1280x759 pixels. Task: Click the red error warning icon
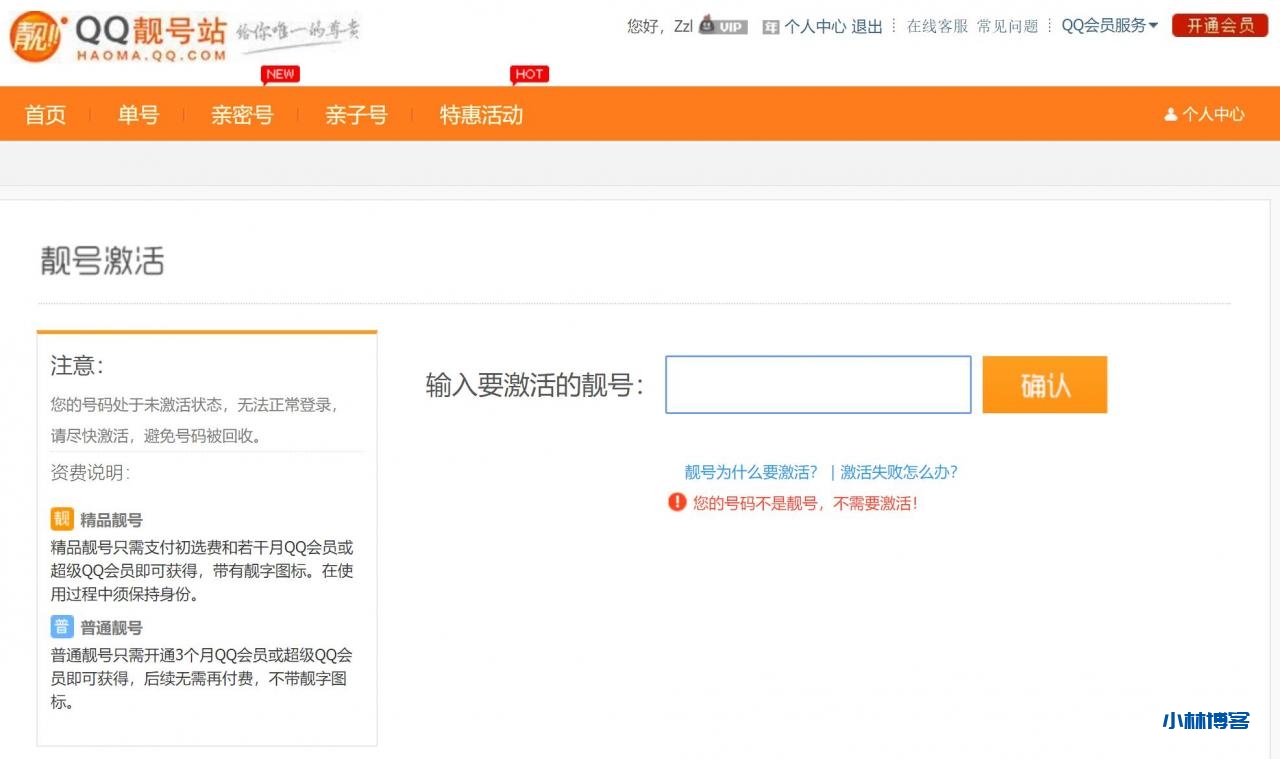(x=677, y=502)
